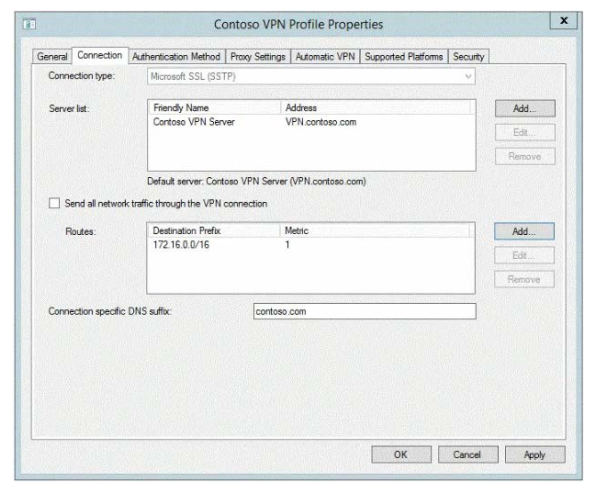Click Remove next to the Server list
Image resolution: width=589 pixels, height=488 pixels.
525,156
